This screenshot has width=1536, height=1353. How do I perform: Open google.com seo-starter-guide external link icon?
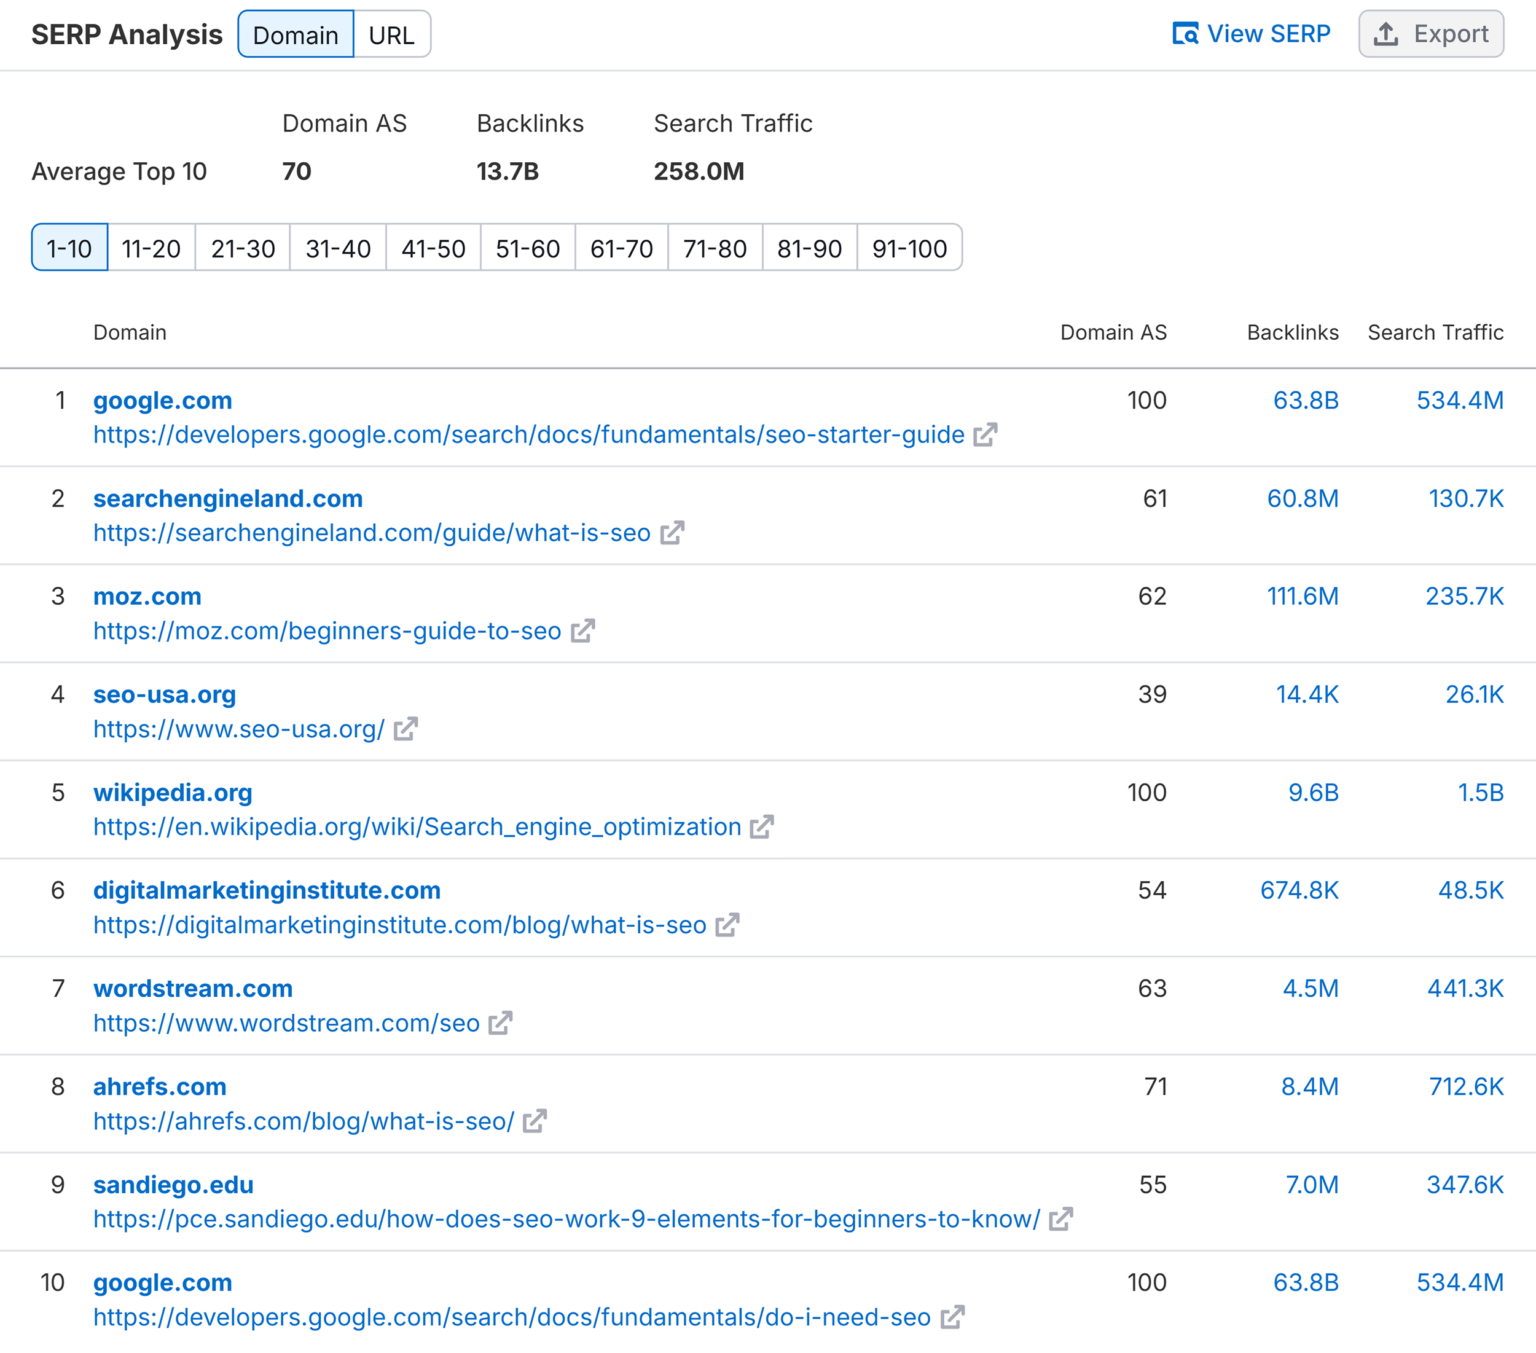986,434
